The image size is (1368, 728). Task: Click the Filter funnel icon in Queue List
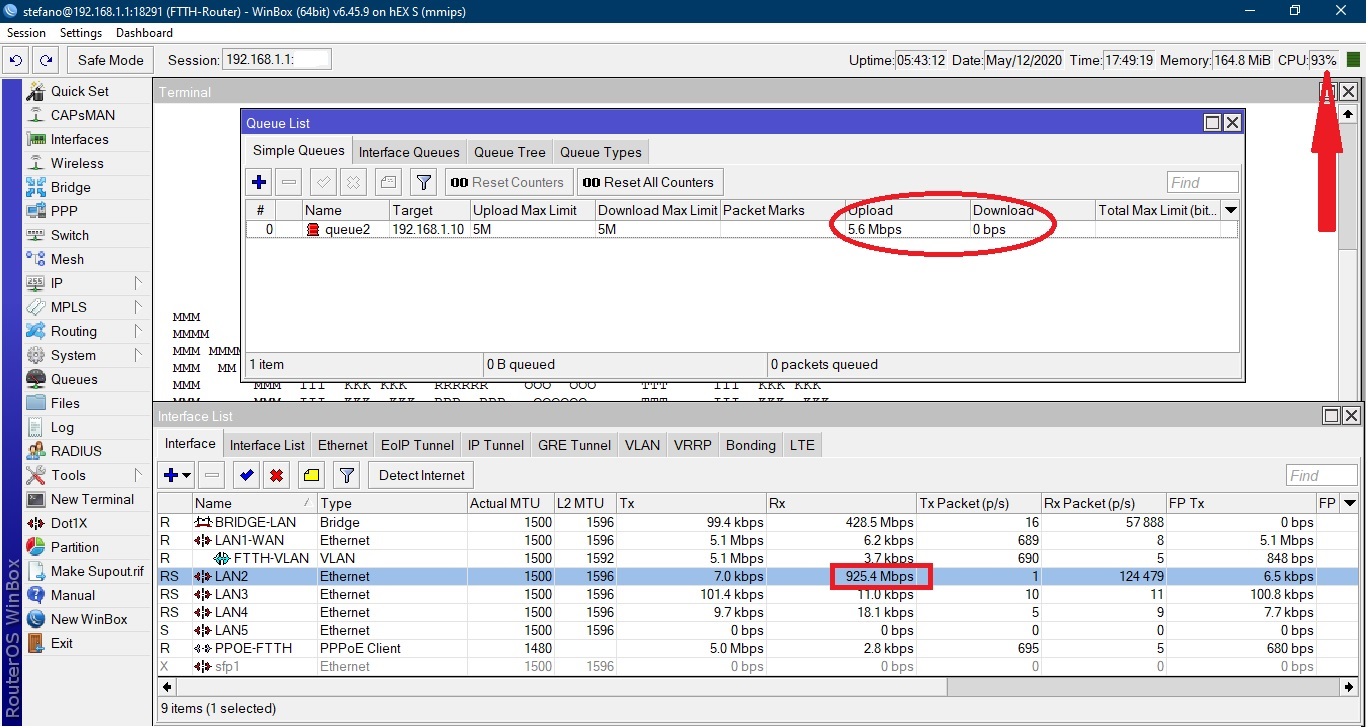[x=424, y=182]
